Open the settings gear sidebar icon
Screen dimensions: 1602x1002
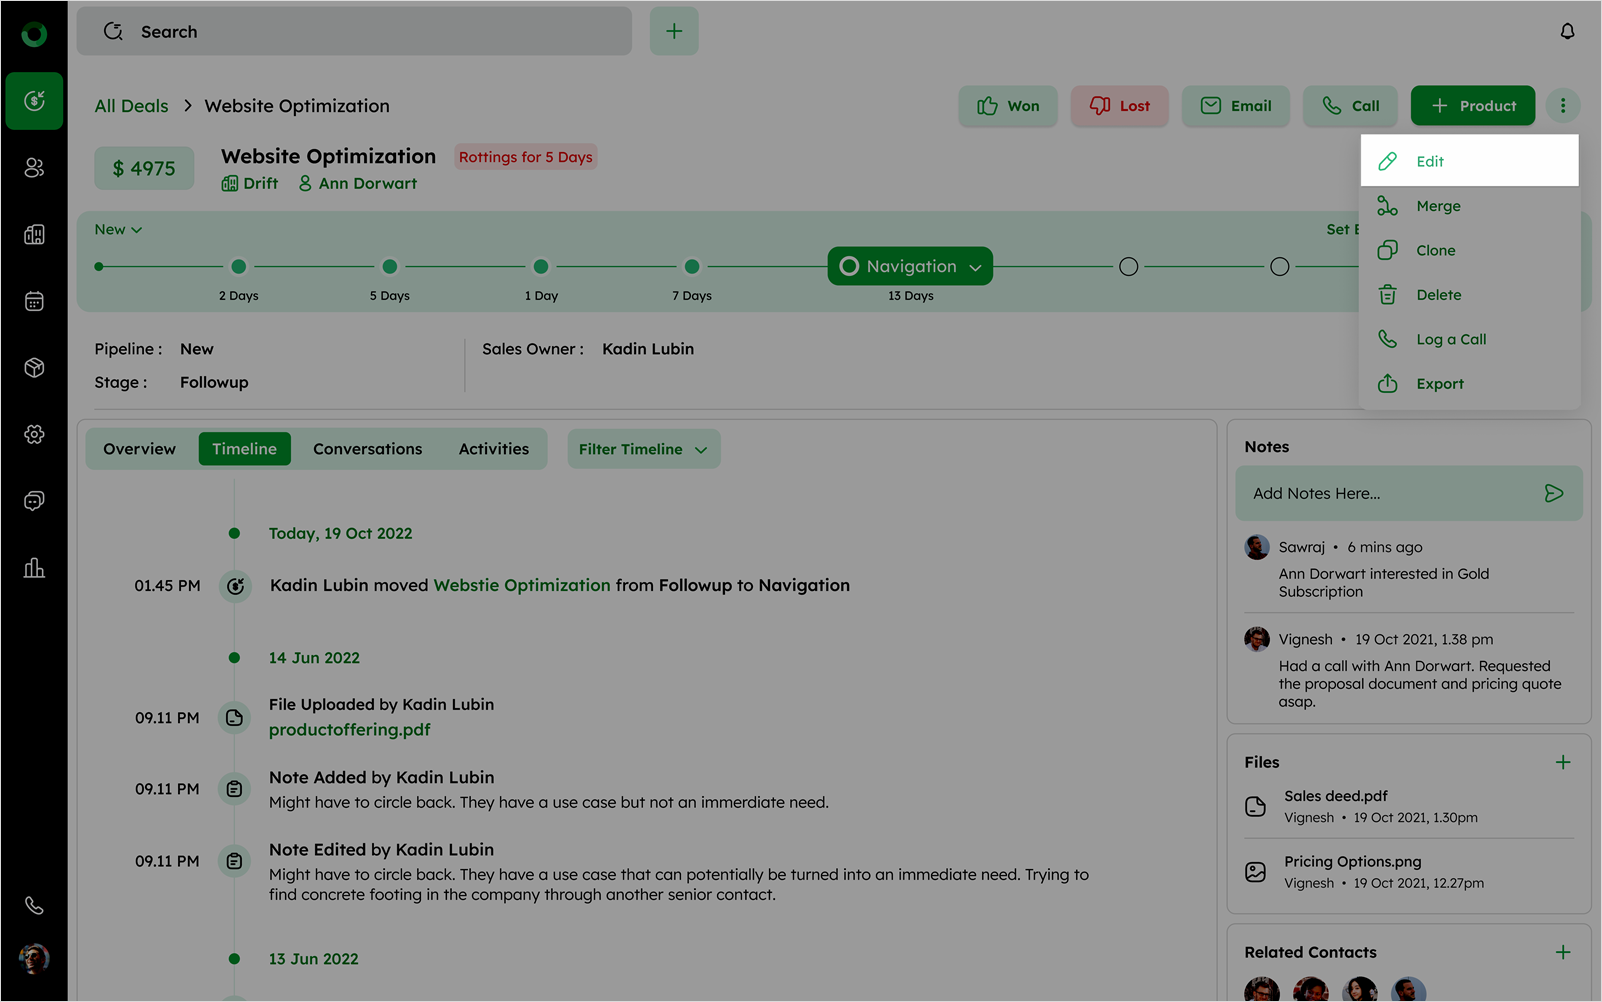[x=34, y=434]
